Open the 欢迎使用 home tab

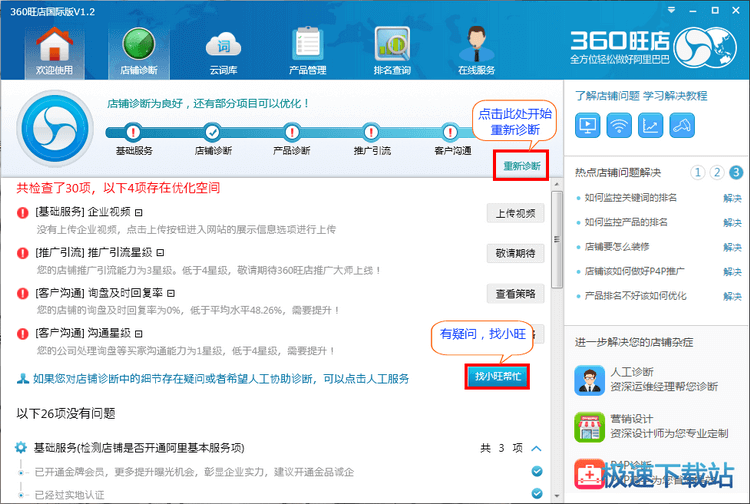pos(55,52)
